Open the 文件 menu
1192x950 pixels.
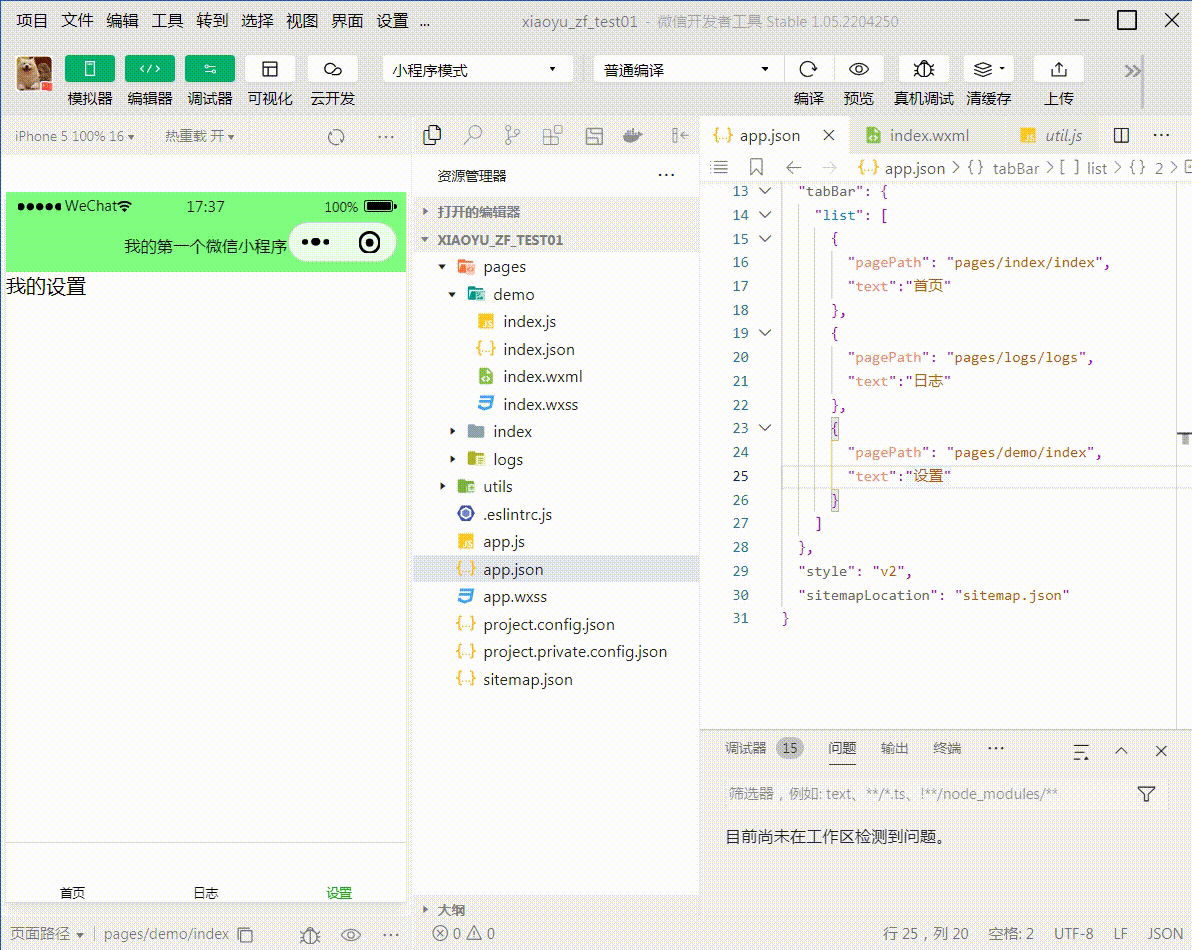(x=77, y=21)
